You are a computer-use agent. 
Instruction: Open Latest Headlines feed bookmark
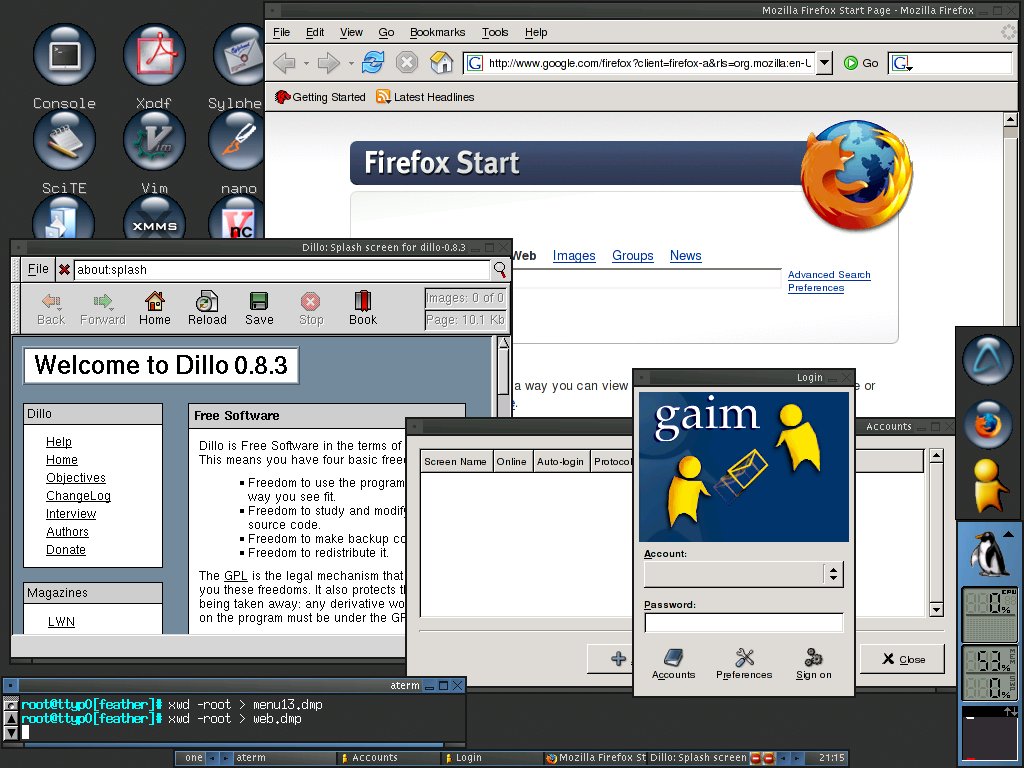(x=425, y=97)
